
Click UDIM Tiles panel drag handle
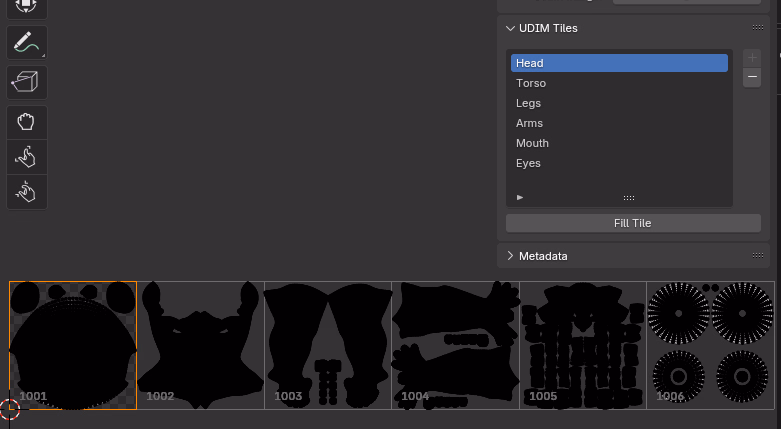click(x=758, y=27)
